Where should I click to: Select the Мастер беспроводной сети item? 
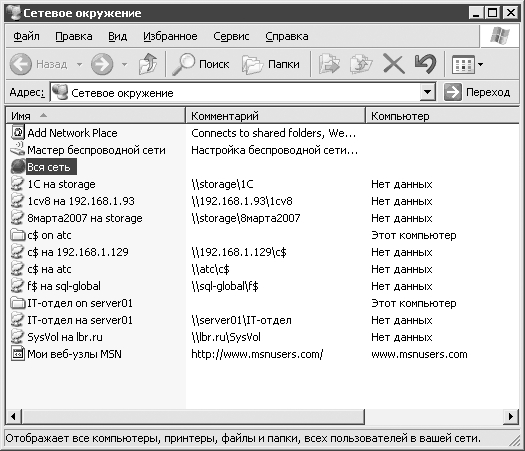click(x=88, y=150)
